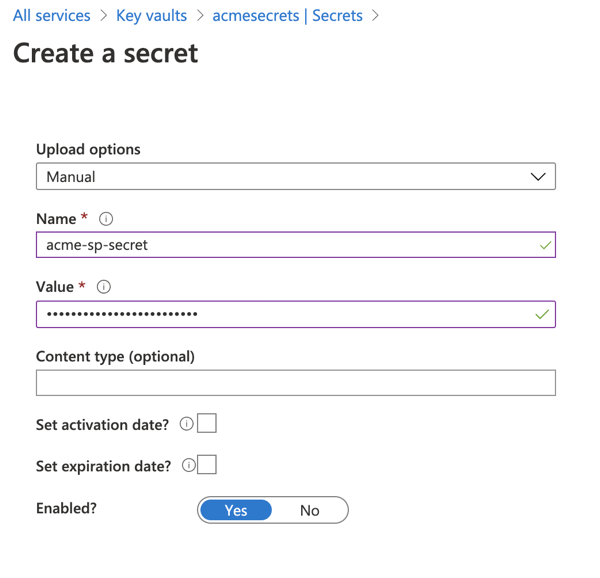Switch Enabled toggle to No
The image size is (600, 578).
coord(310,510)
